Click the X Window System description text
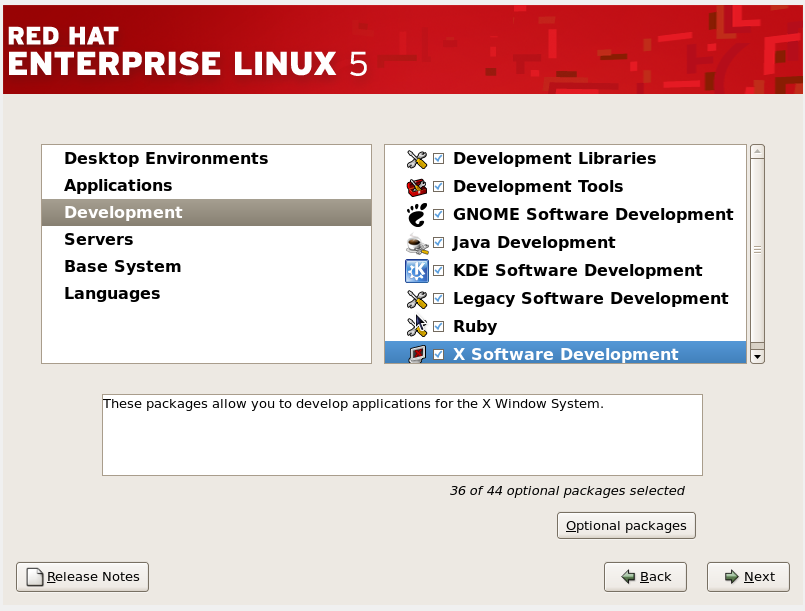The height and width of the screenshot is (611, 805). 353,404
